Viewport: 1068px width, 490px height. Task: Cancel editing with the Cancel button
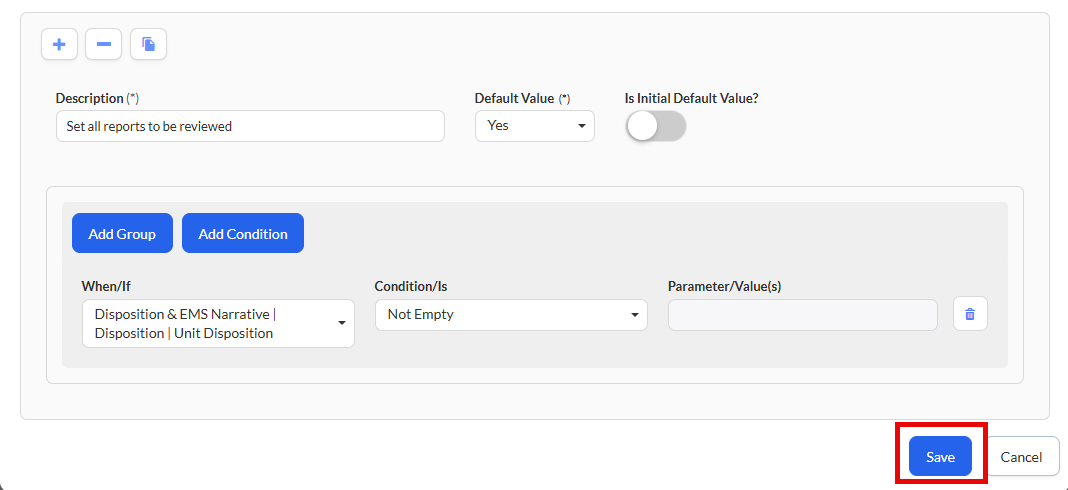(1021, 457)
